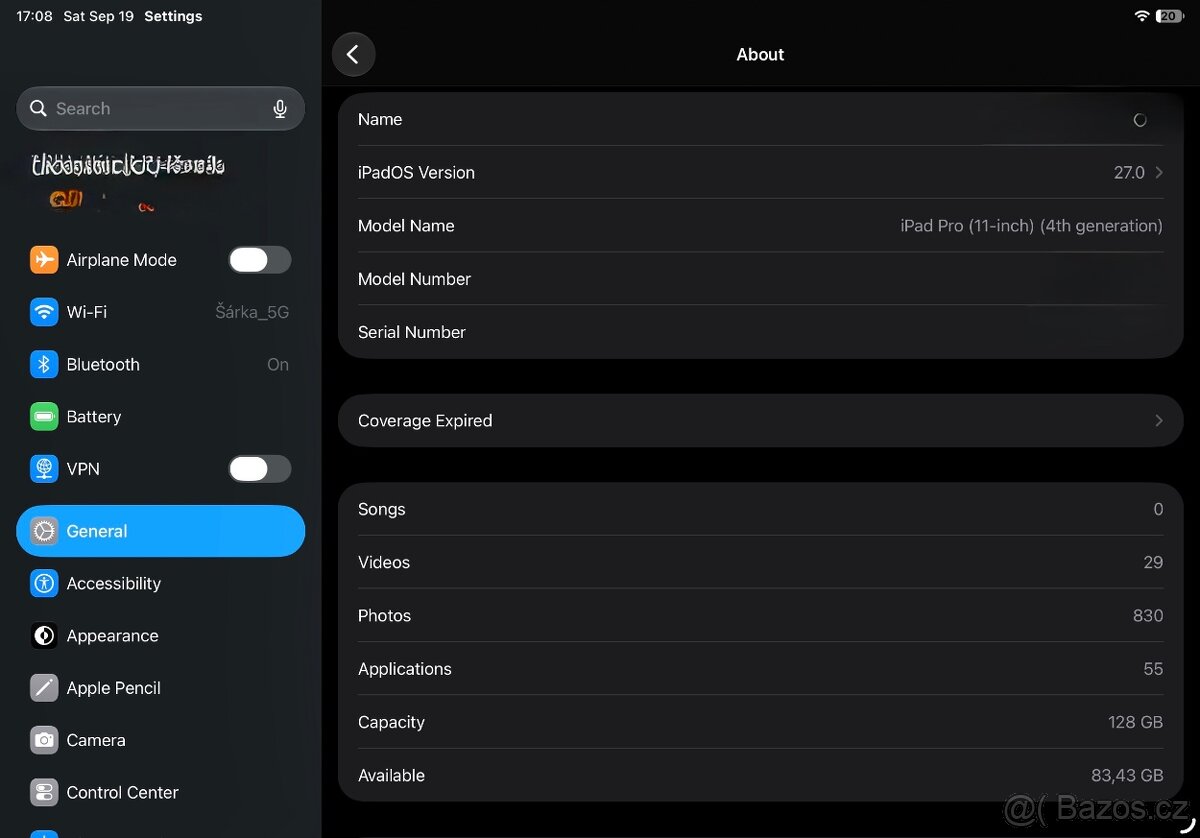This screenshot has width=1200, height=838.
Task: Tap the Photos count '830'
Action: [x=1148, y=616]
